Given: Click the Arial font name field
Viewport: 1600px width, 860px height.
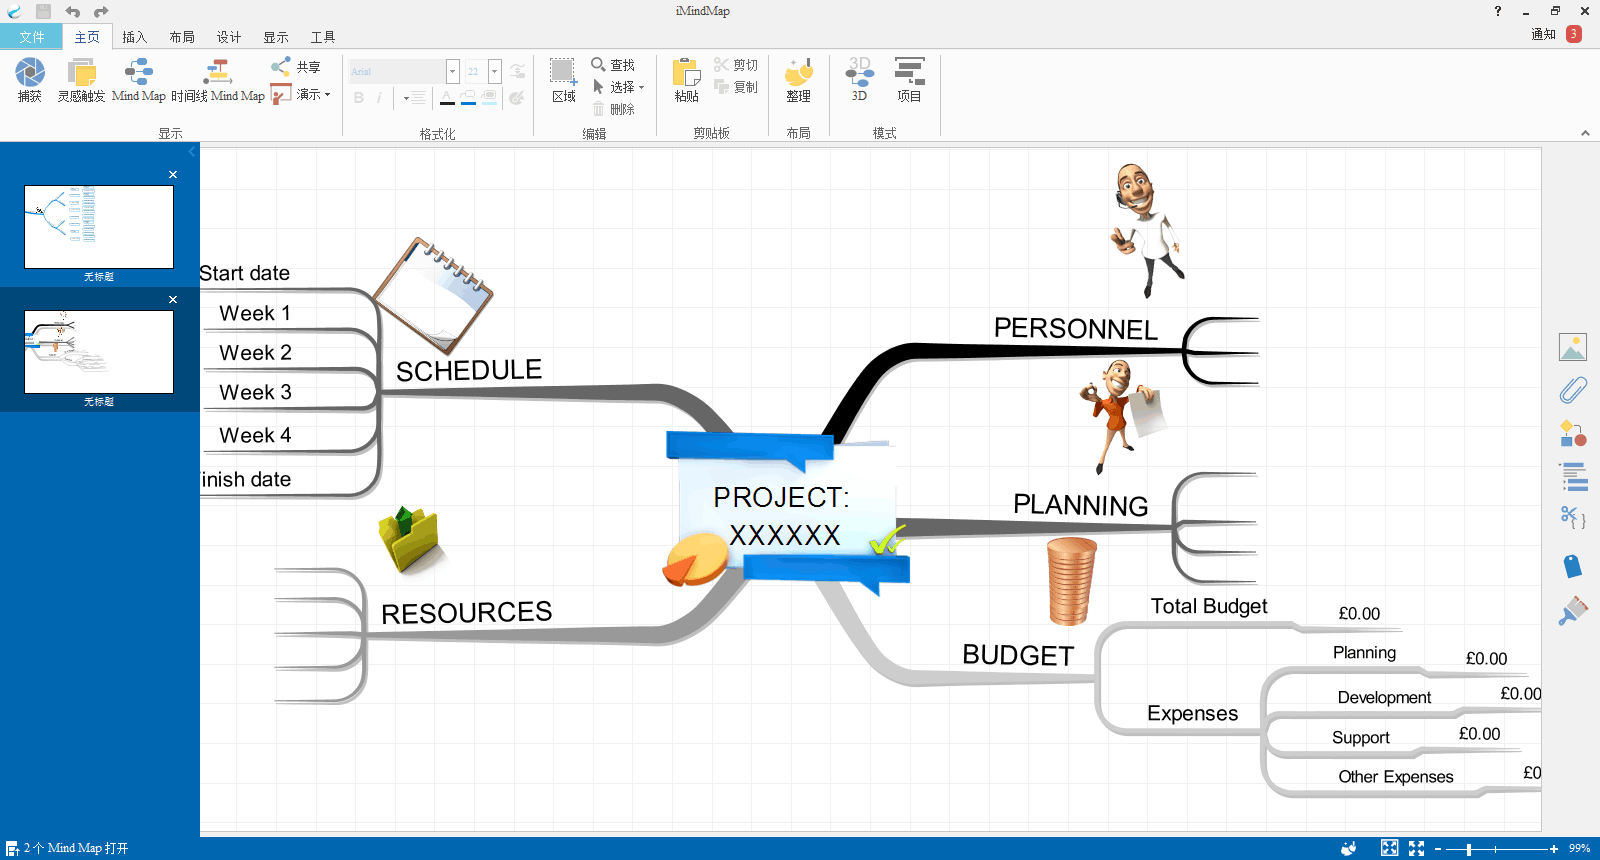Looking at the screenshot, I should pyautogui.click(x=397, y=71).
